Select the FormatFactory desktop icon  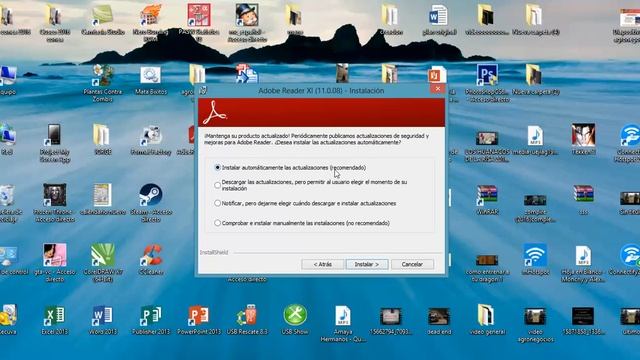point(151,140)
